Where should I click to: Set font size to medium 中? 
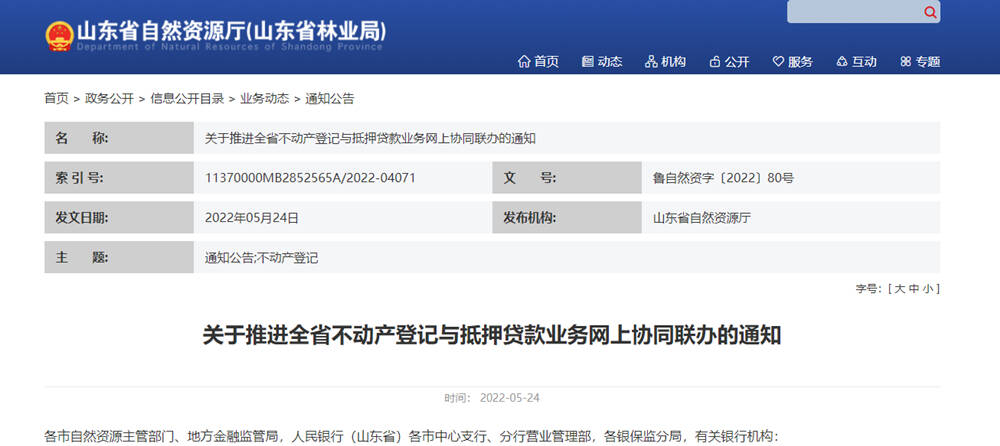click(x=914, y=288)
